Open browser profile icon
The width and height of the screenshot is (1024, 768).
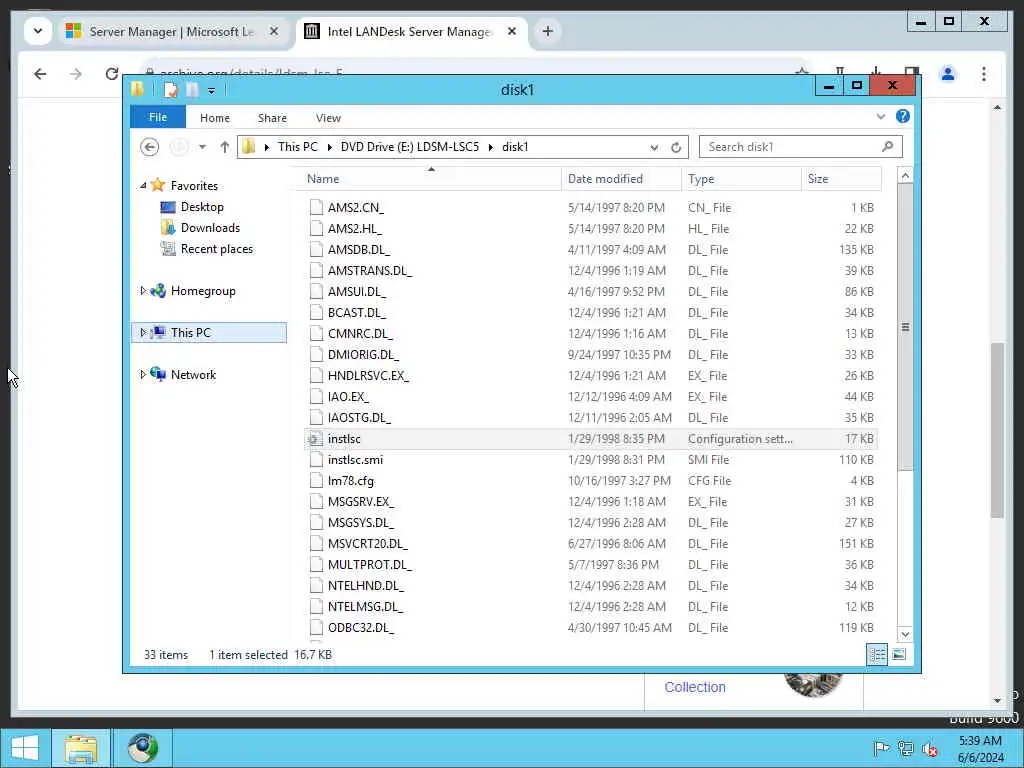pyautogui.click(x=948, y=74)
